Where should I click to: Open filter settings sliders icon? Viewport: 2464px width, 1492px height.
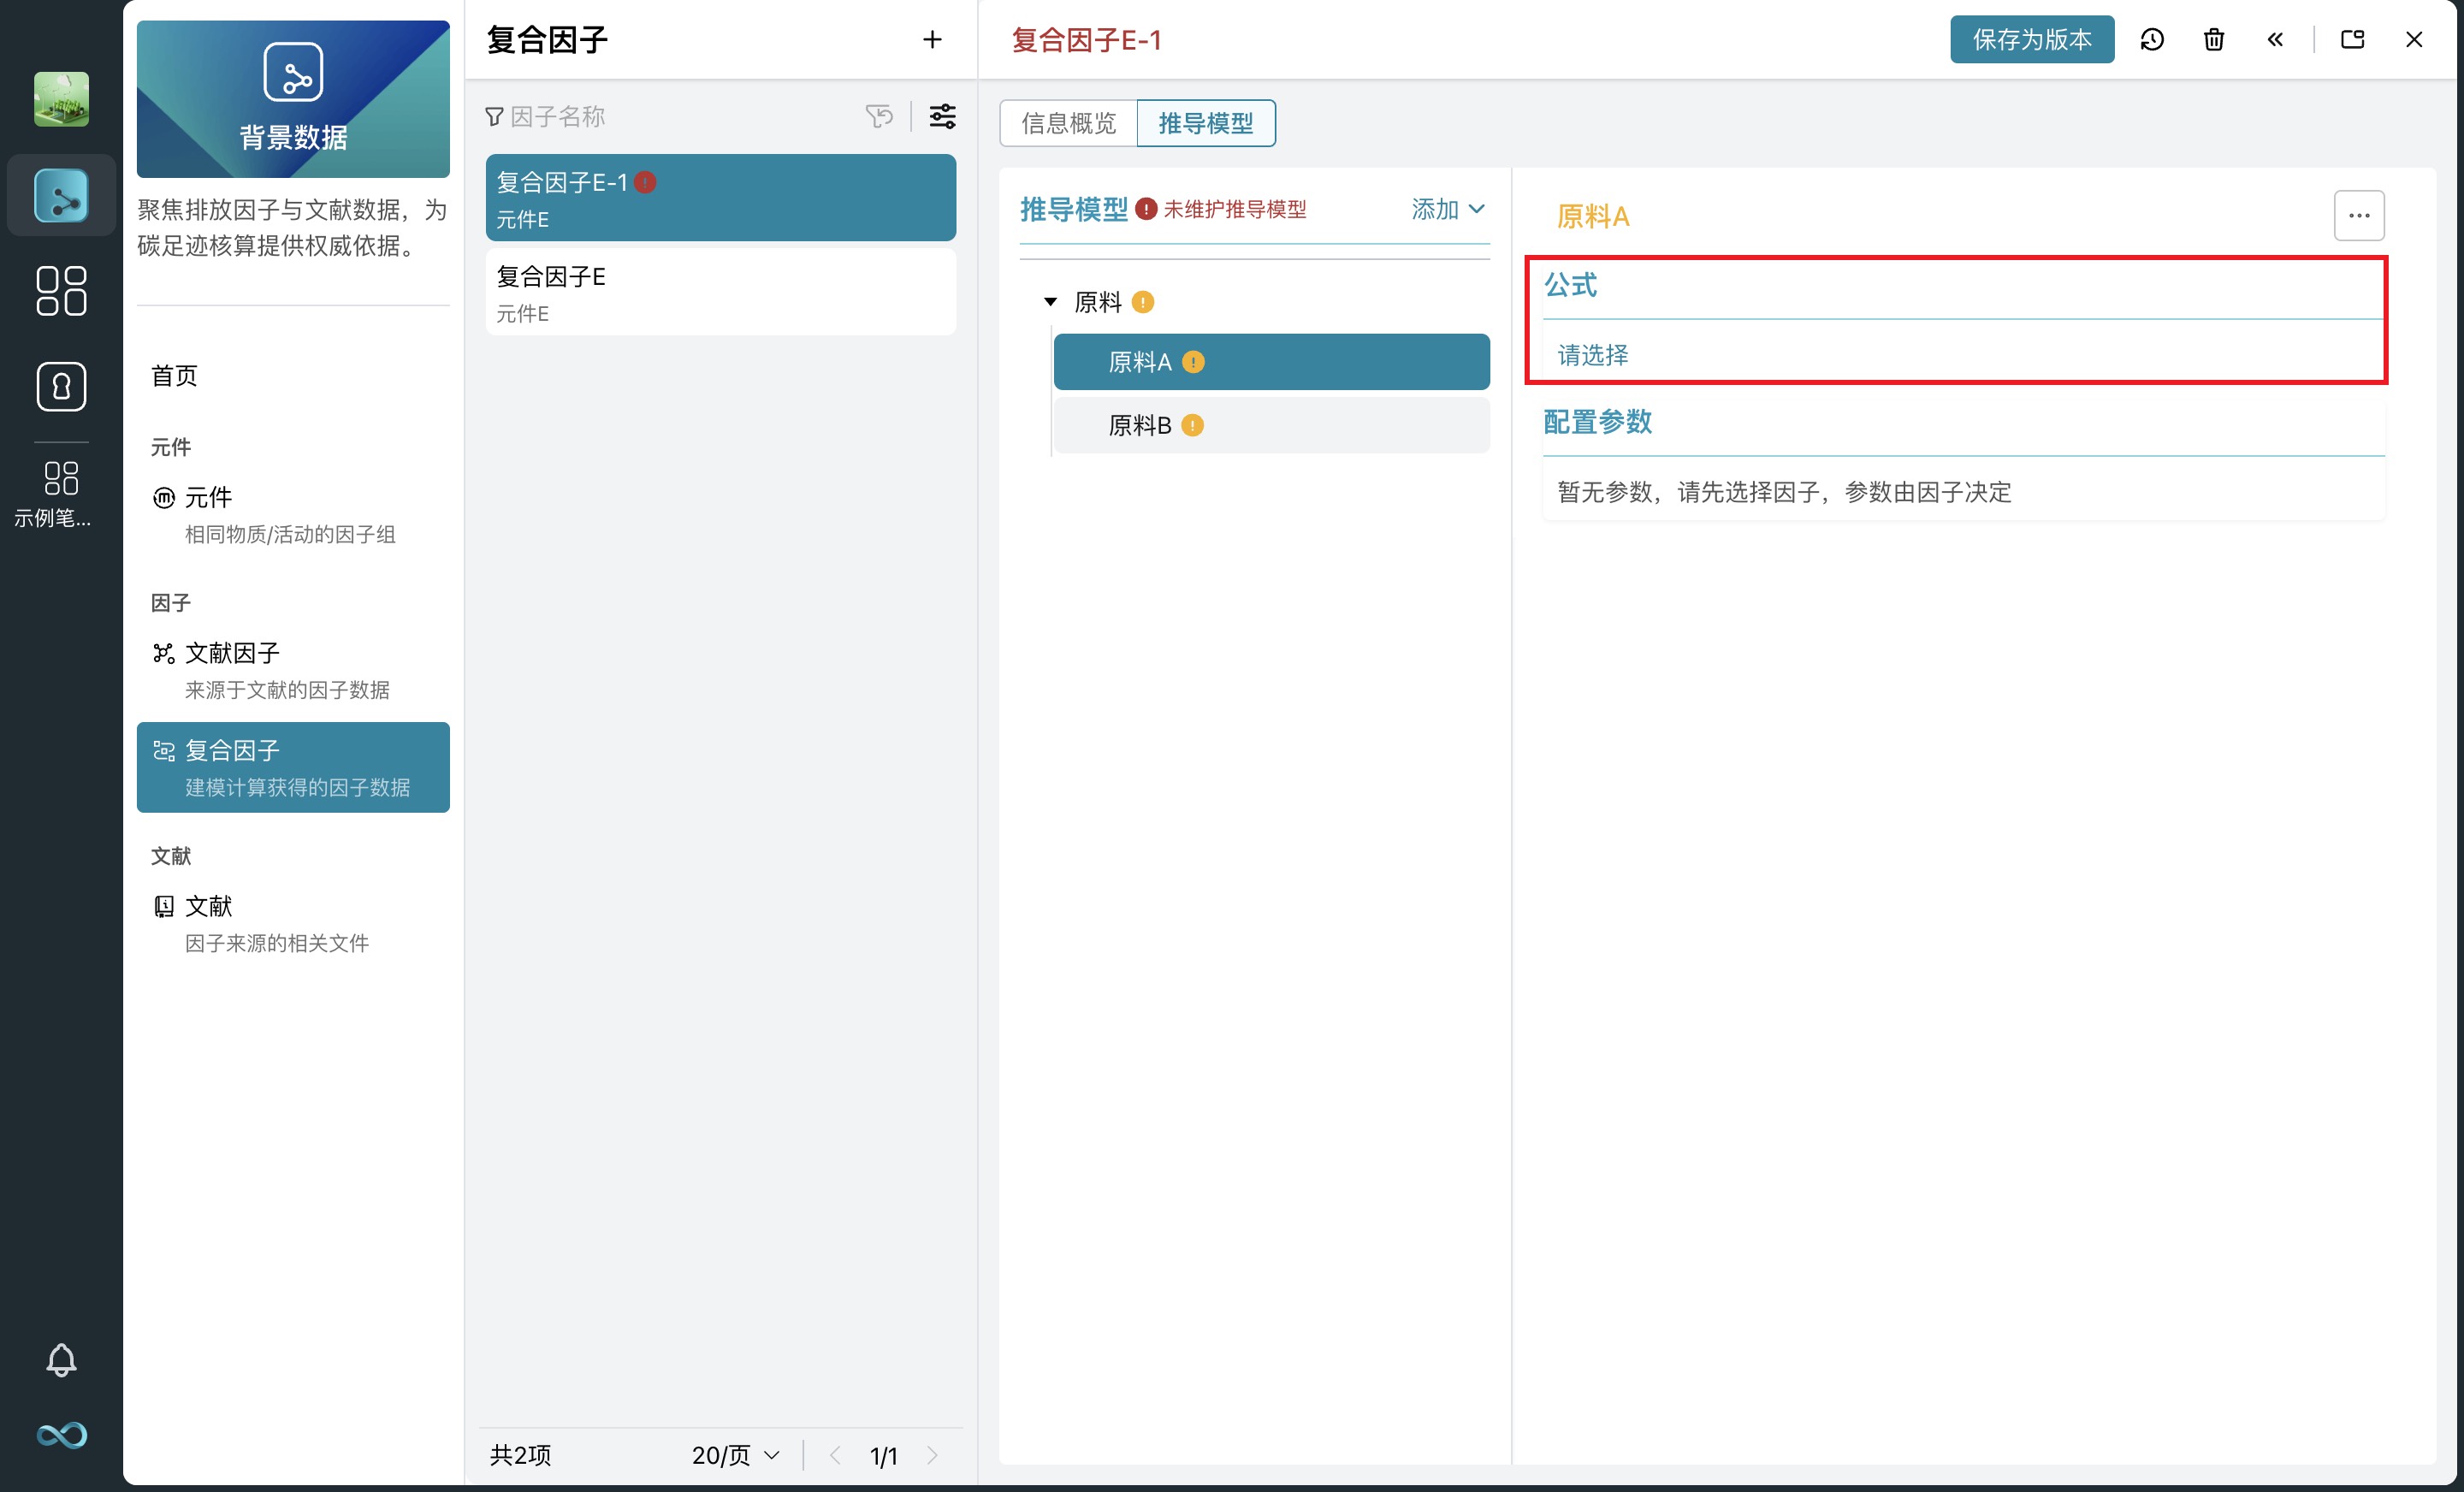942,117
